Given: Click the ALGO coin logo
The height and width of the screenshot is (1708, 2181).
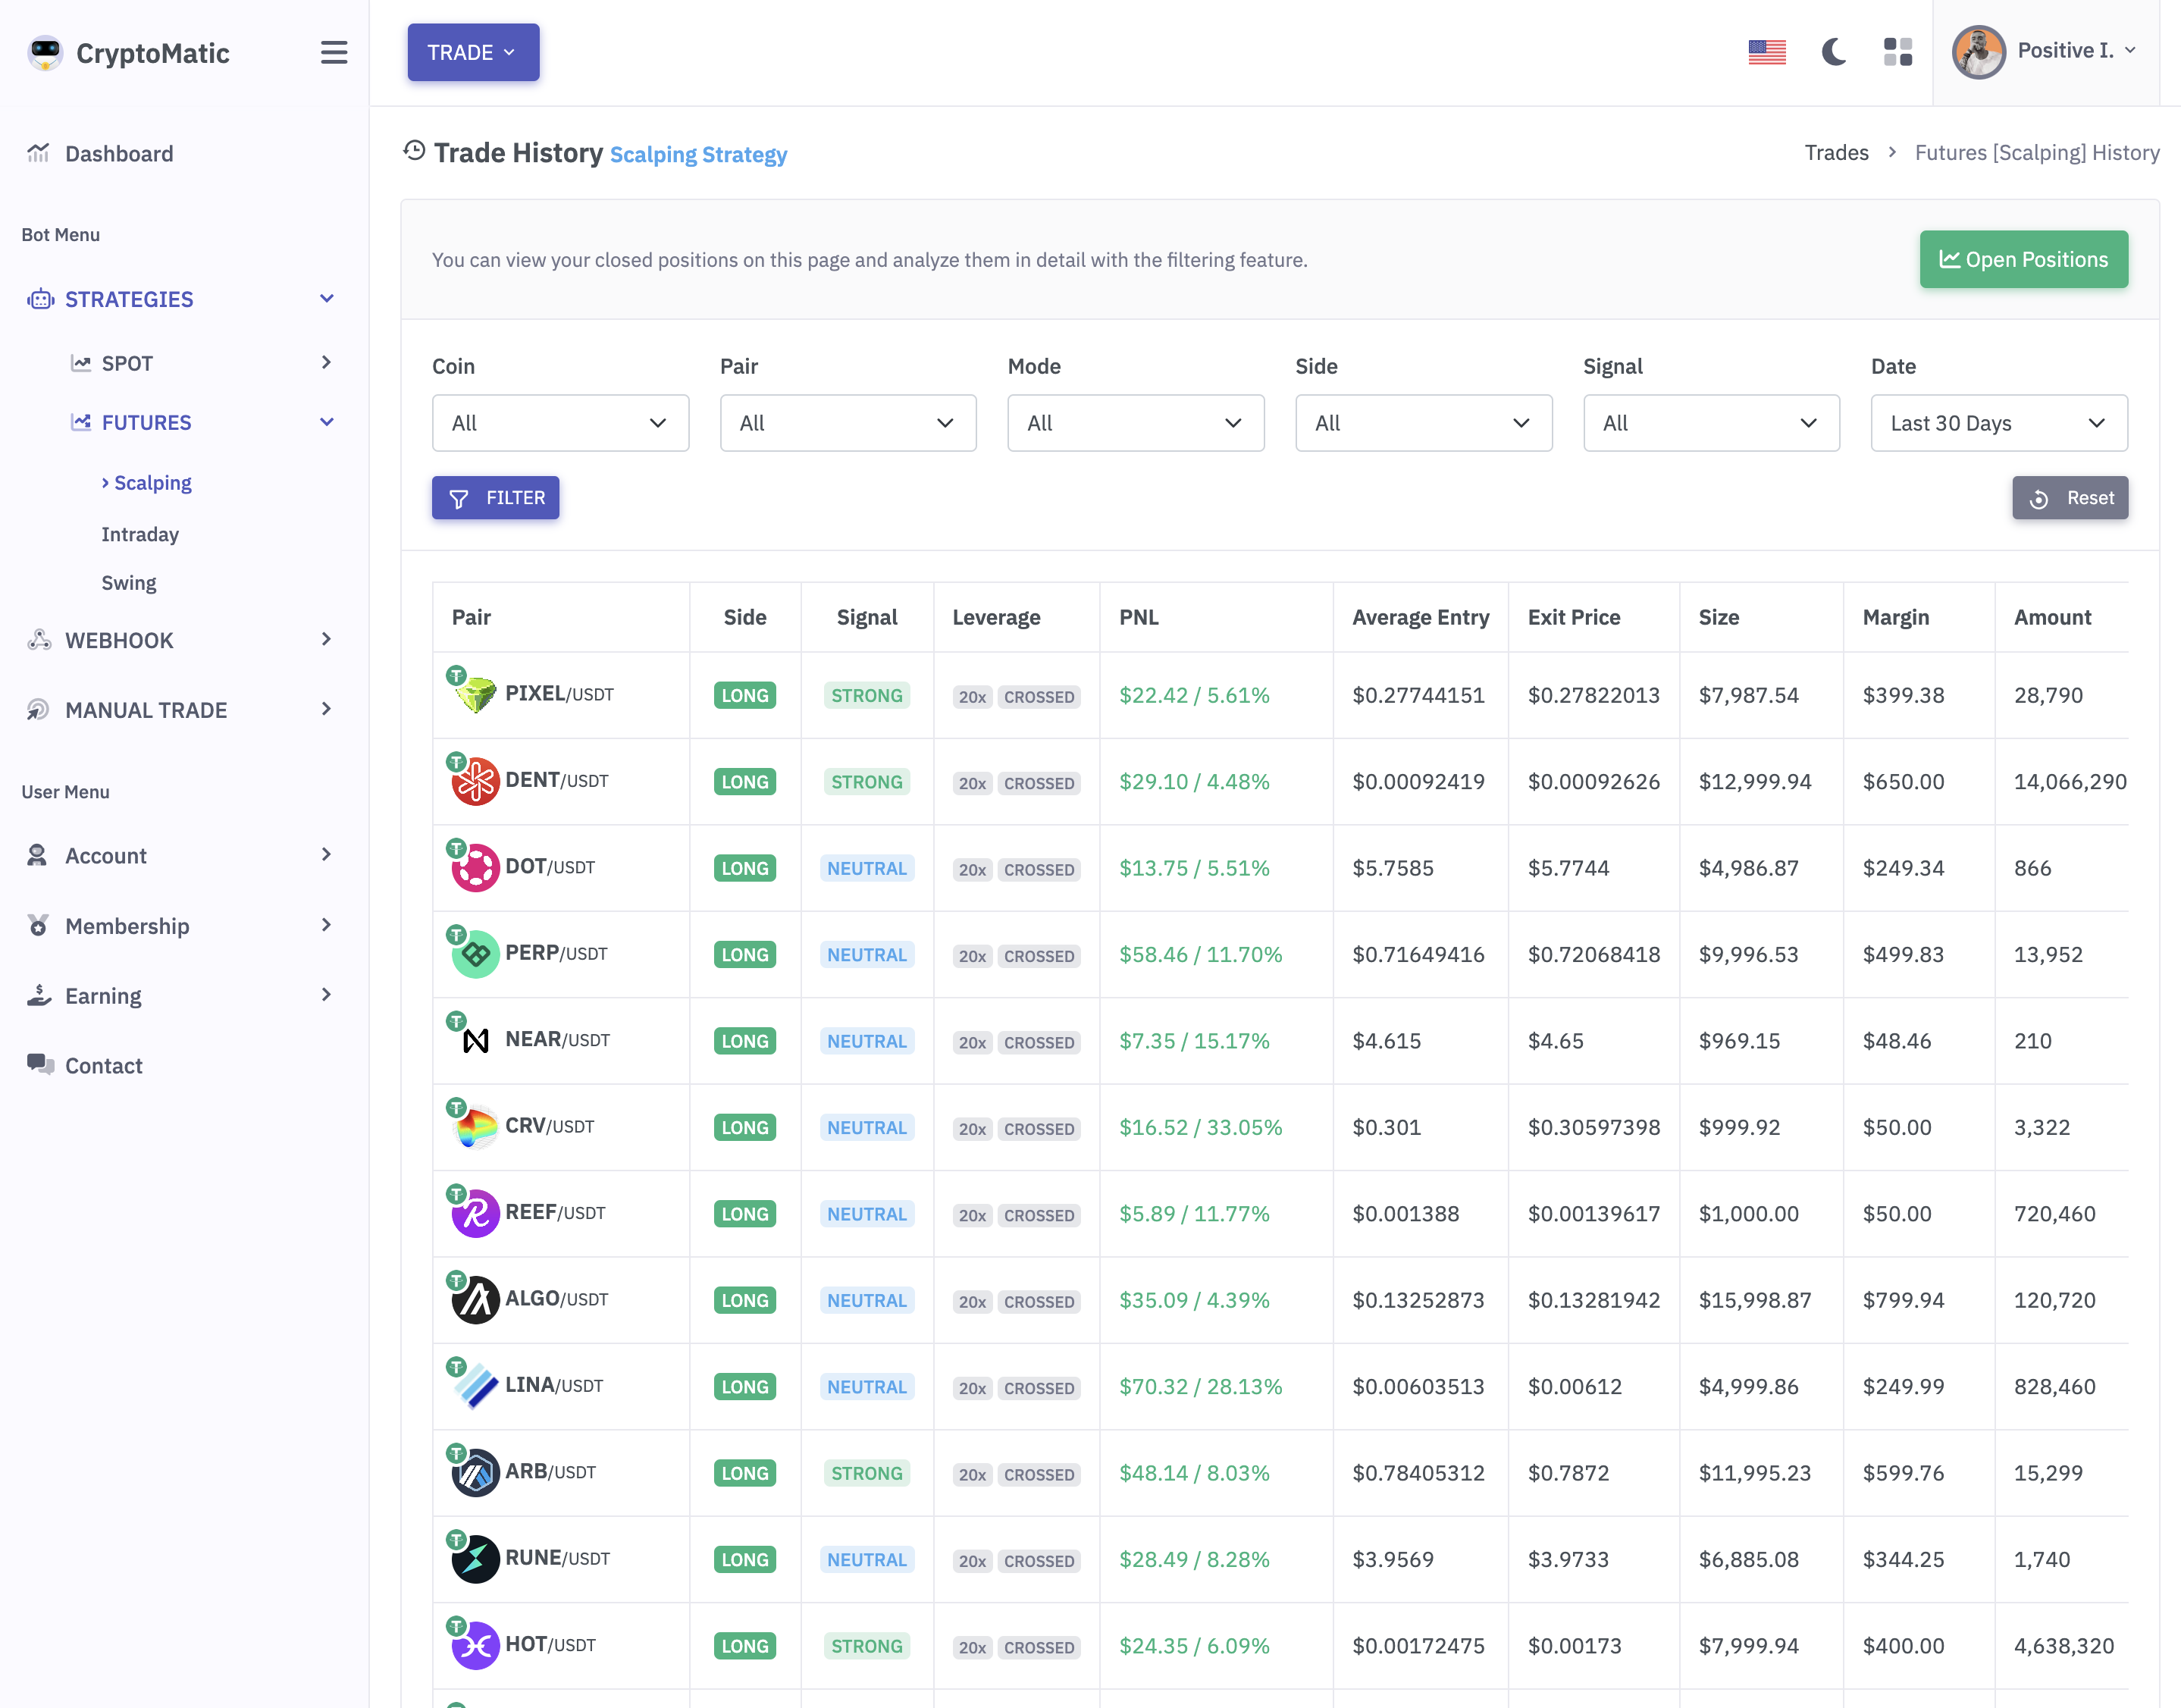Looking at the screenshot, I should point(475,1299).
